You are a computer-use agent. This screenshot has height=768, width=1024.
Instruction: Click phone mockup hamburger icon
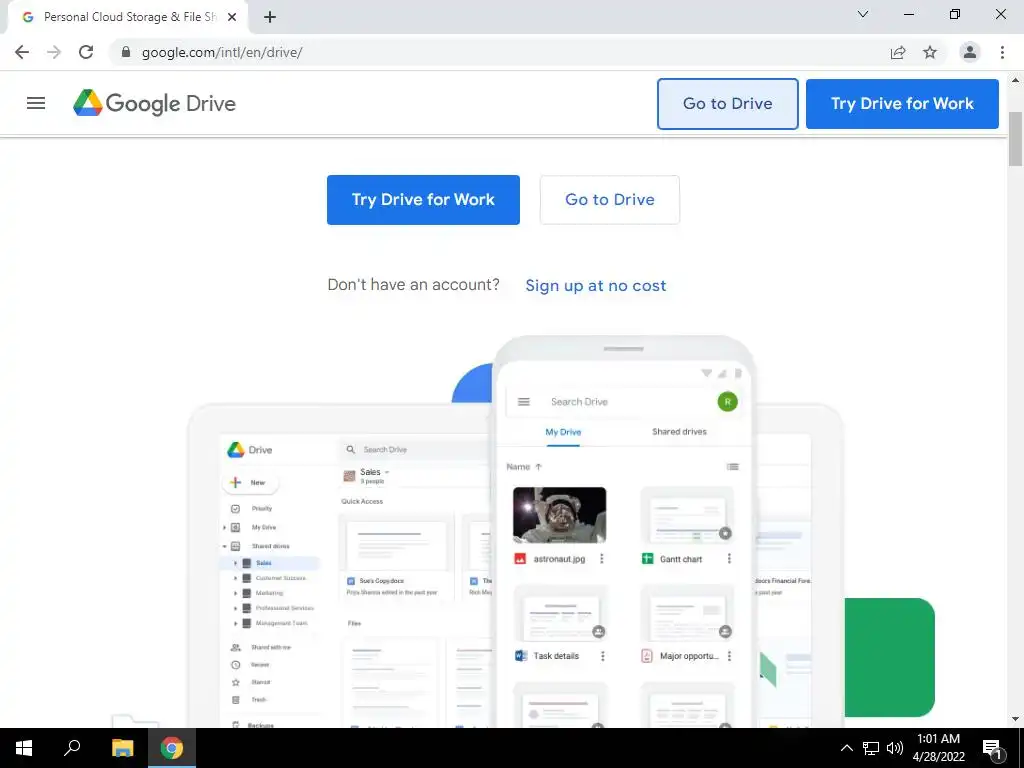pos(524,402)
